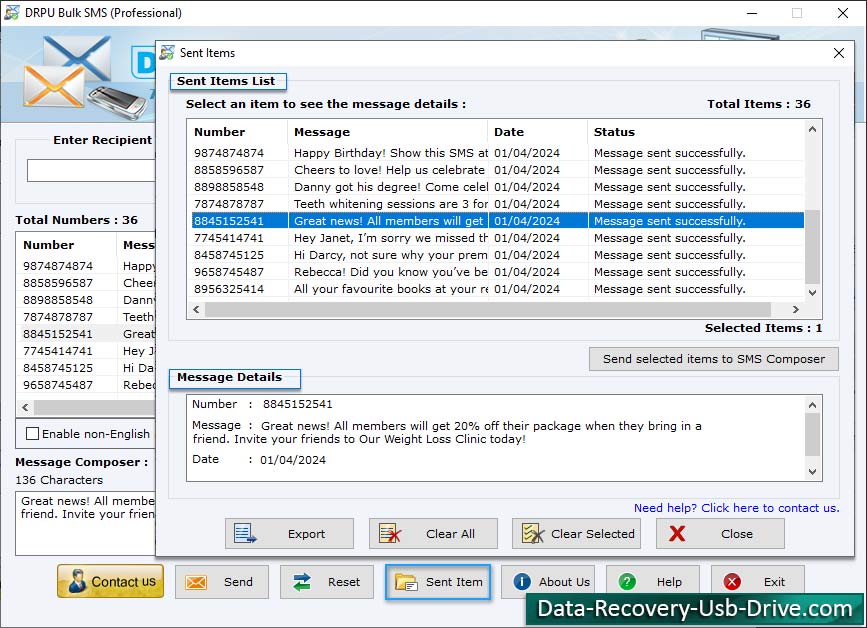
Task: Click the Export list icon
Action: [x=245, y=533]
